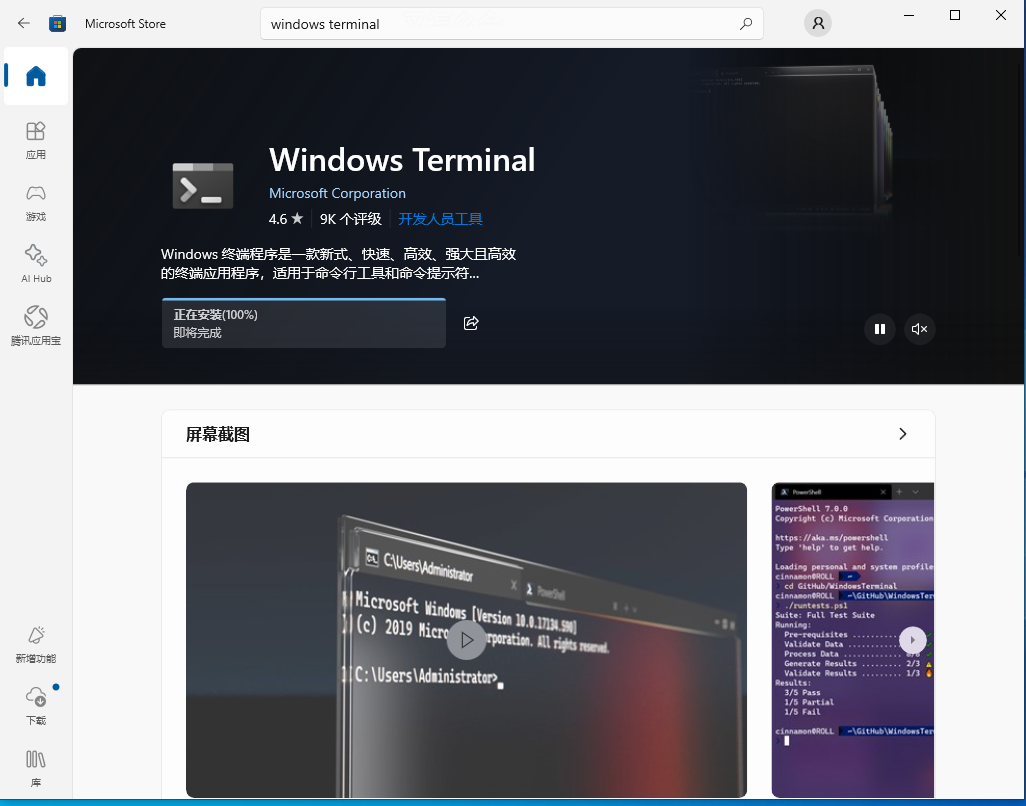Open Microsoft Corporation publisher link
The width and height of the screenshot is (1026, 806).
(338, 193)
